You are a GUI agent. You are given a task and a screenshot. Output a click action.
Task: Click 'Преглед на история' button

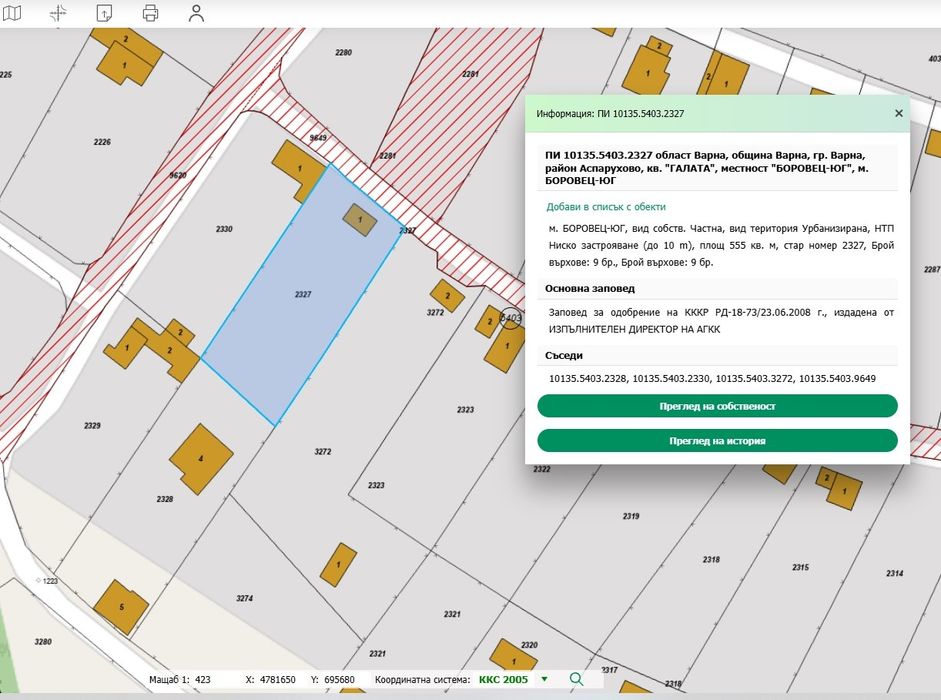click(717, 441)
